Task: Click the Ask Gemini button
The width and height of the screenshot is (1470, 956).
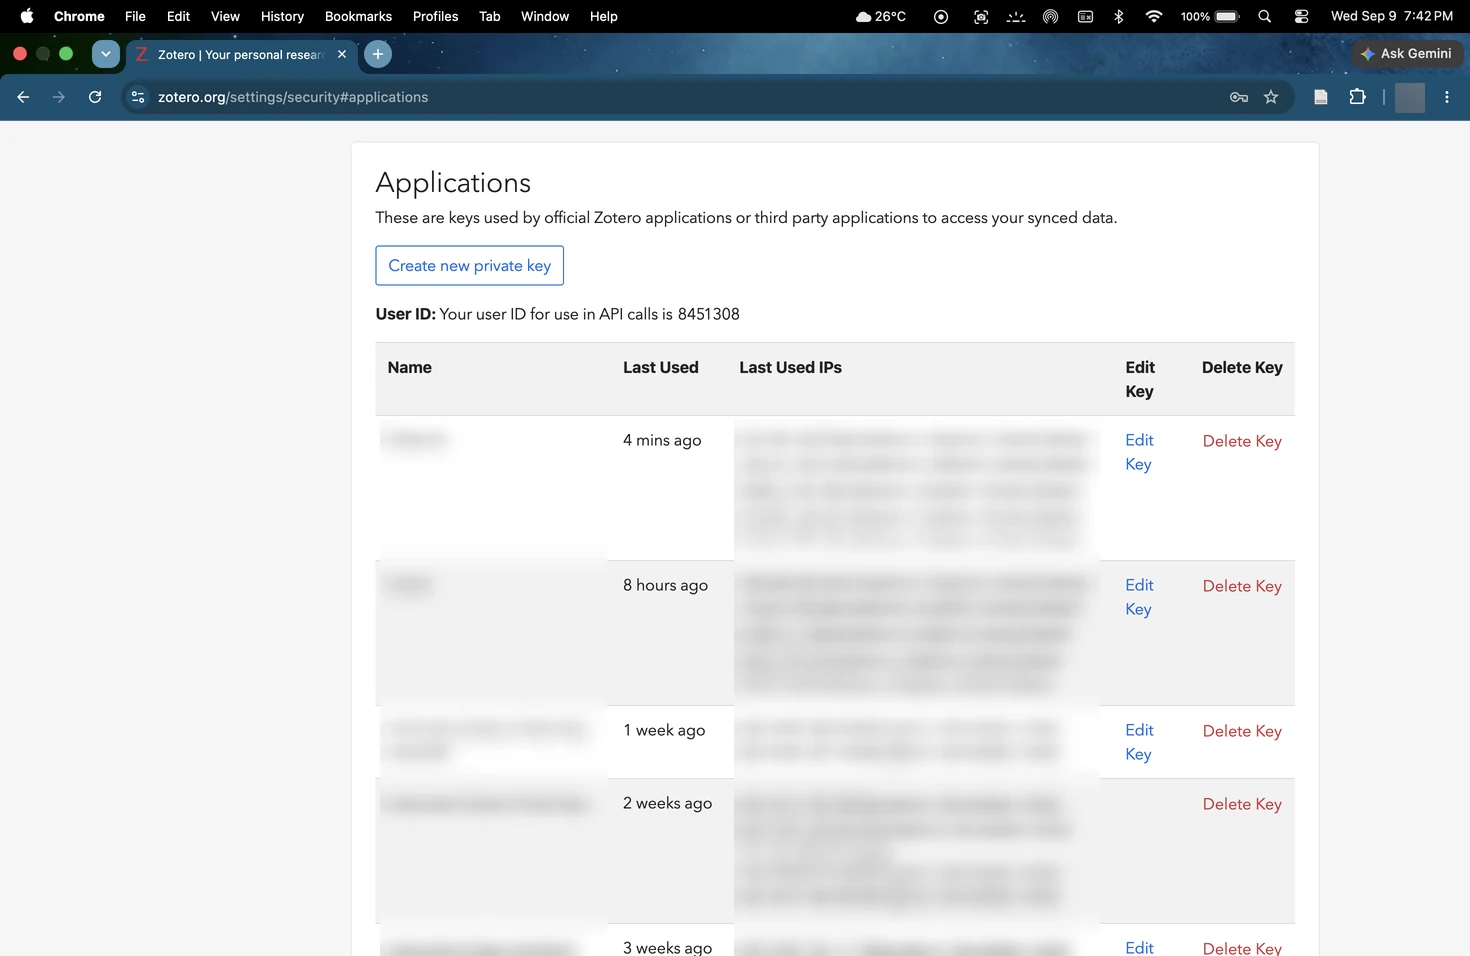Action: [1407, 54]
